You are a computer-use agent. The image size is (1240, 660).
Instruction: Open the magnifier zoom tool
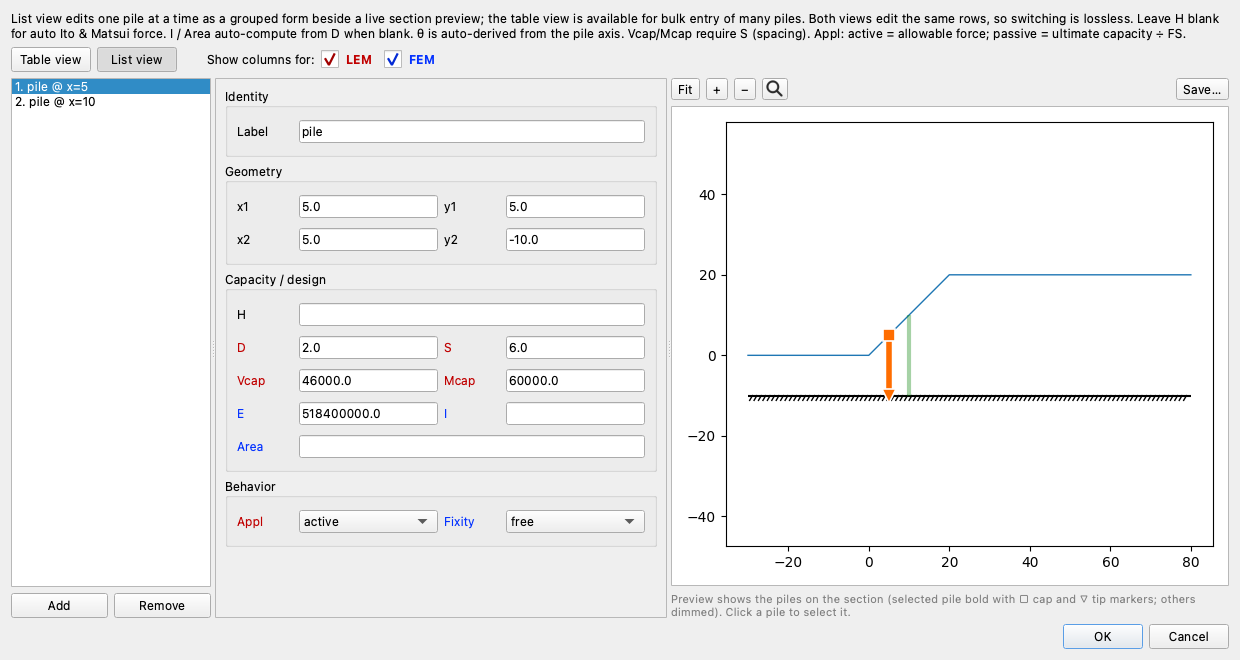(775, 89)
